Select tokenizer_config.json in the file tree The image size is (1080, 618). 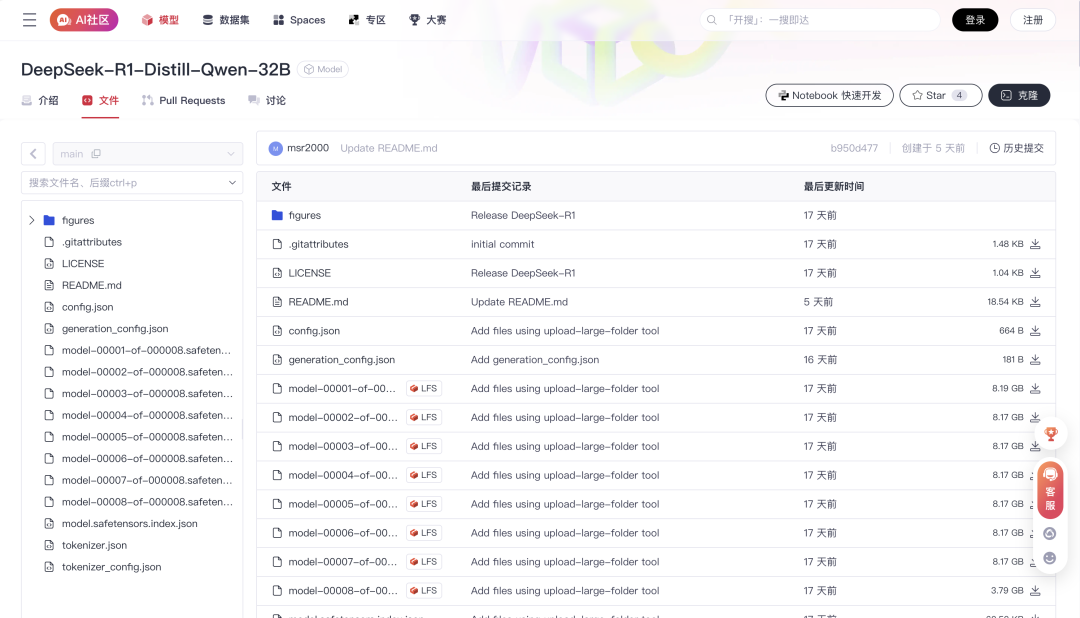click(112, 567)
